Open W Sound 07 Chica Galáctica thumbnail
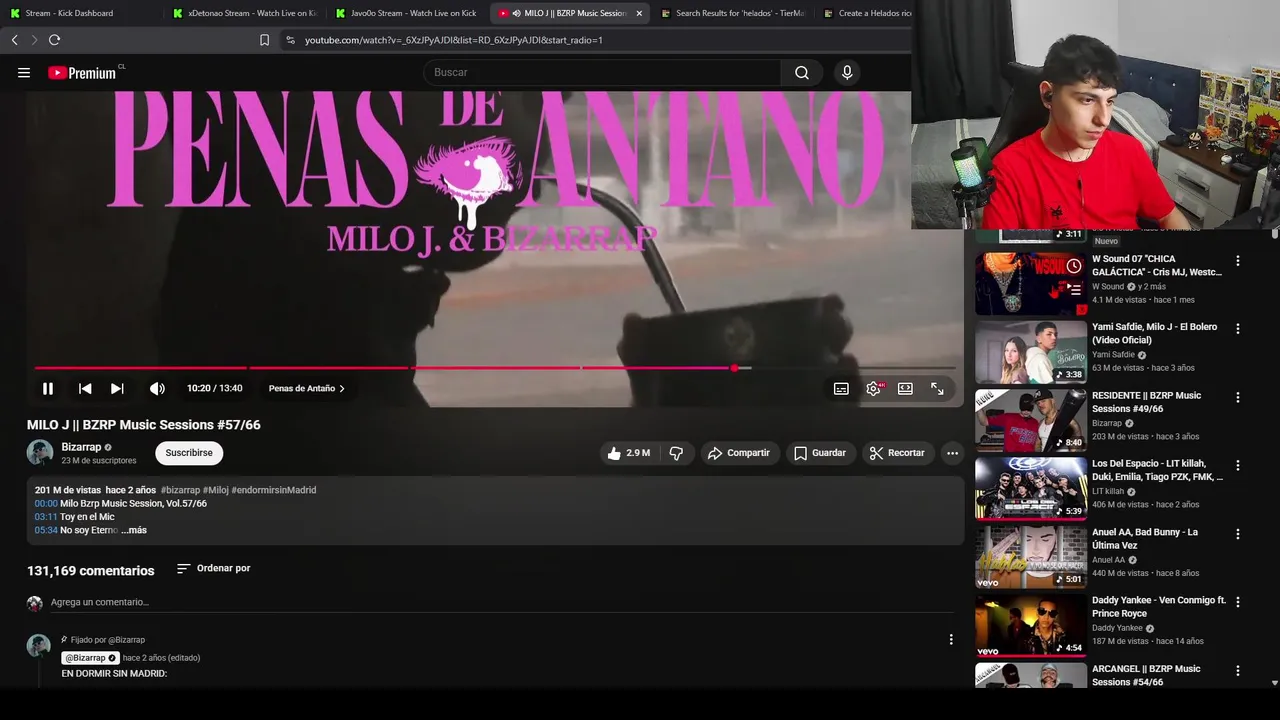Image resolution: width=1280 pixels, height=720 pixels. (x=1031, y=284)
